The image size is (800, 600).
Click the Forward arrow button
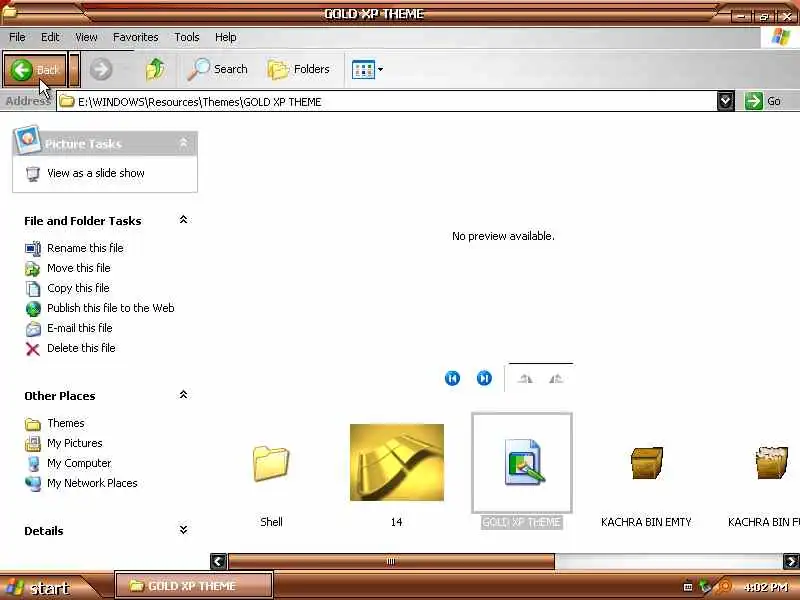click(101, 69)
